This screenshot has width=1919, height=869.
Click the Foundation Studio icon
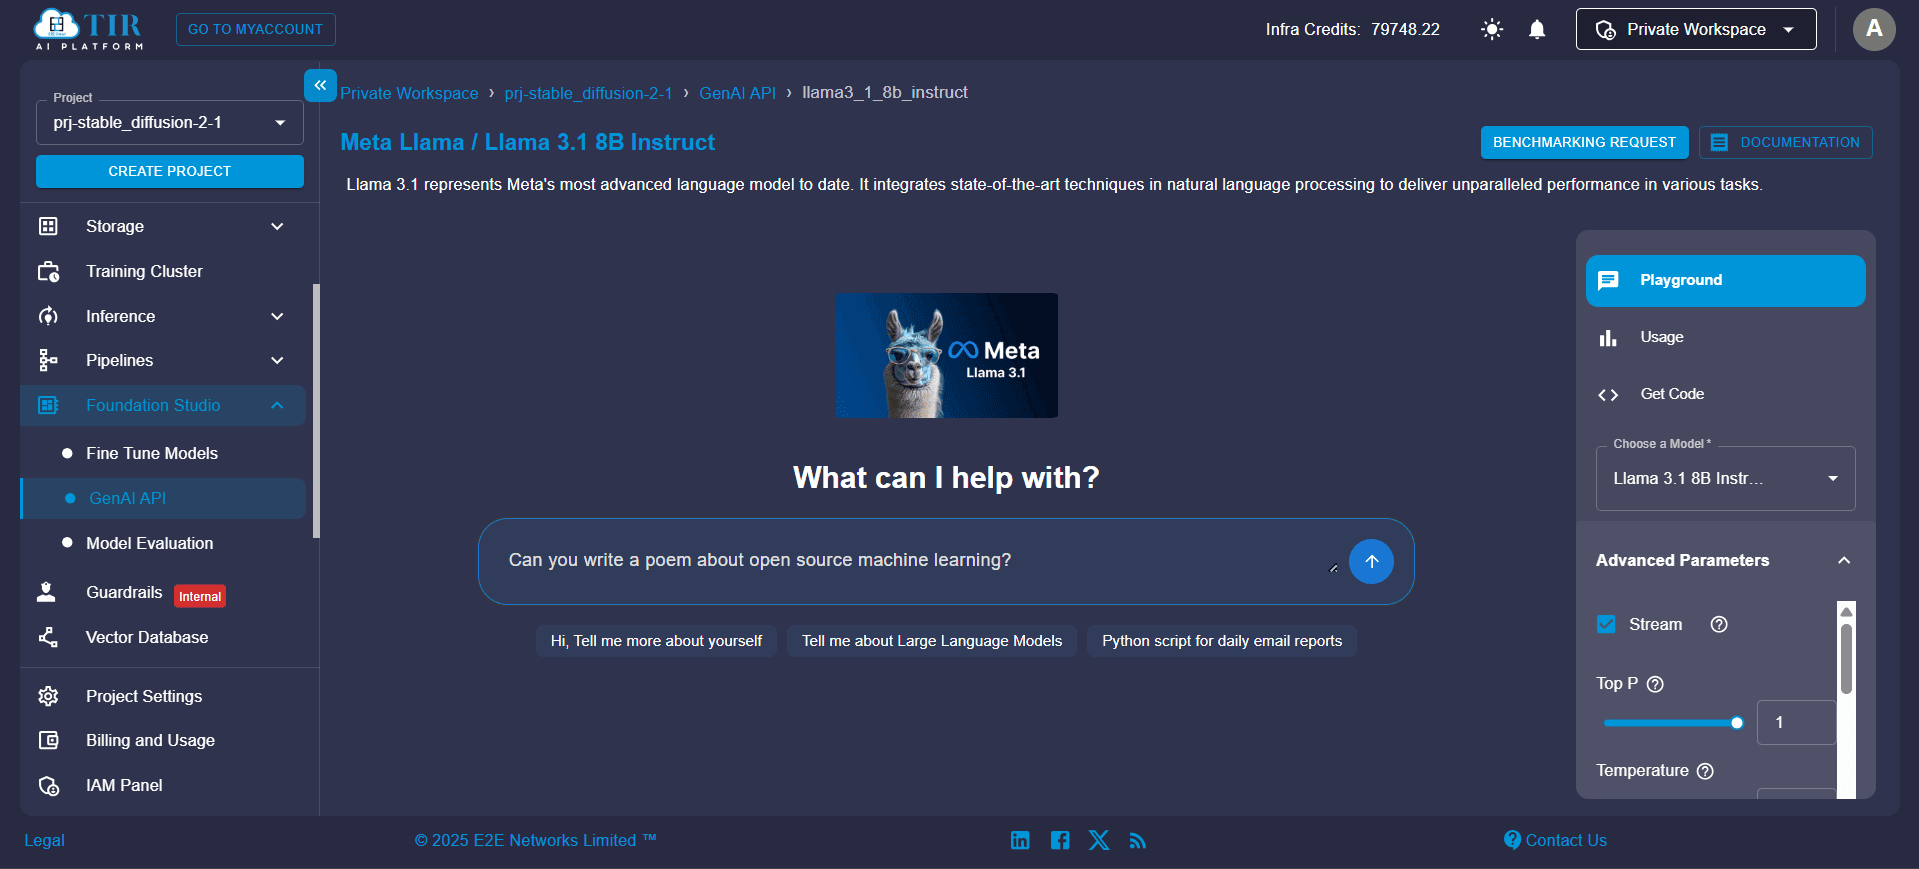click(x=48, y=405)
